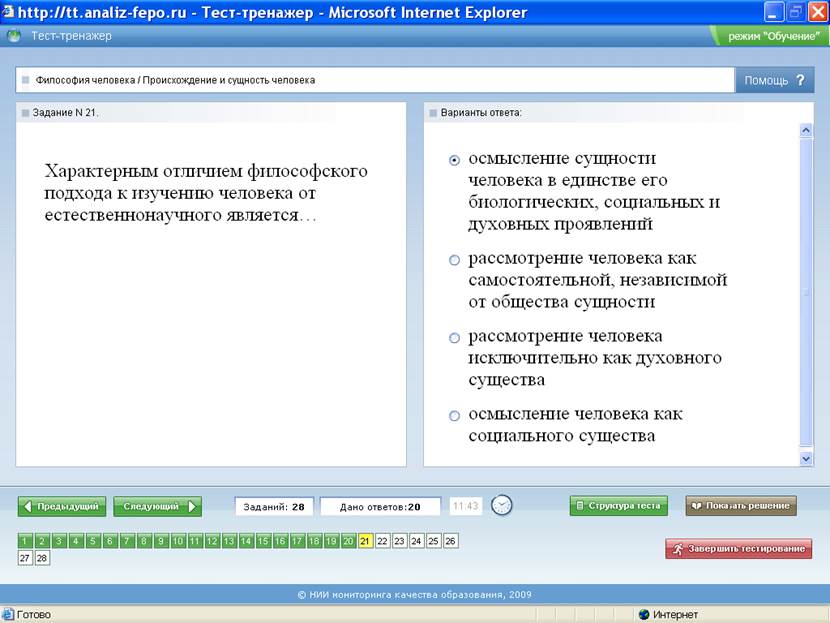
Task: Jump to unanswered question 23
Action: point(399,541)
